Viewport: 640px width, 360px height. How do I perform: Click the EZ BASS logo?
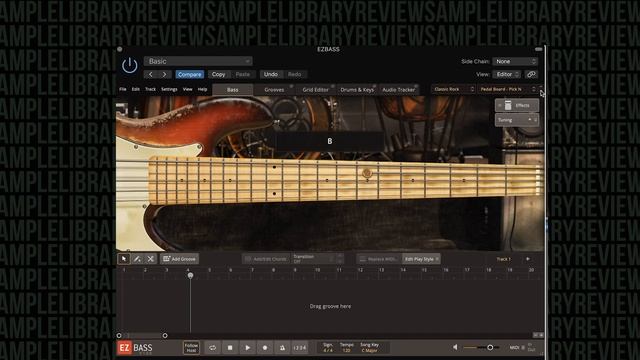[136, 348]
